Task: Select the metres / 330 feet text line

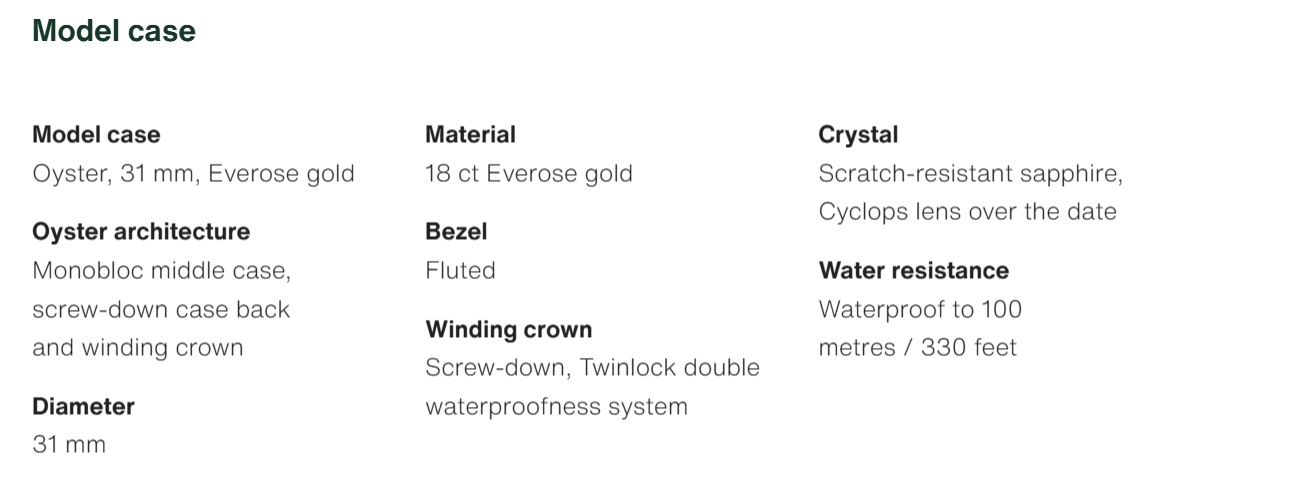Action: point(917,348)
